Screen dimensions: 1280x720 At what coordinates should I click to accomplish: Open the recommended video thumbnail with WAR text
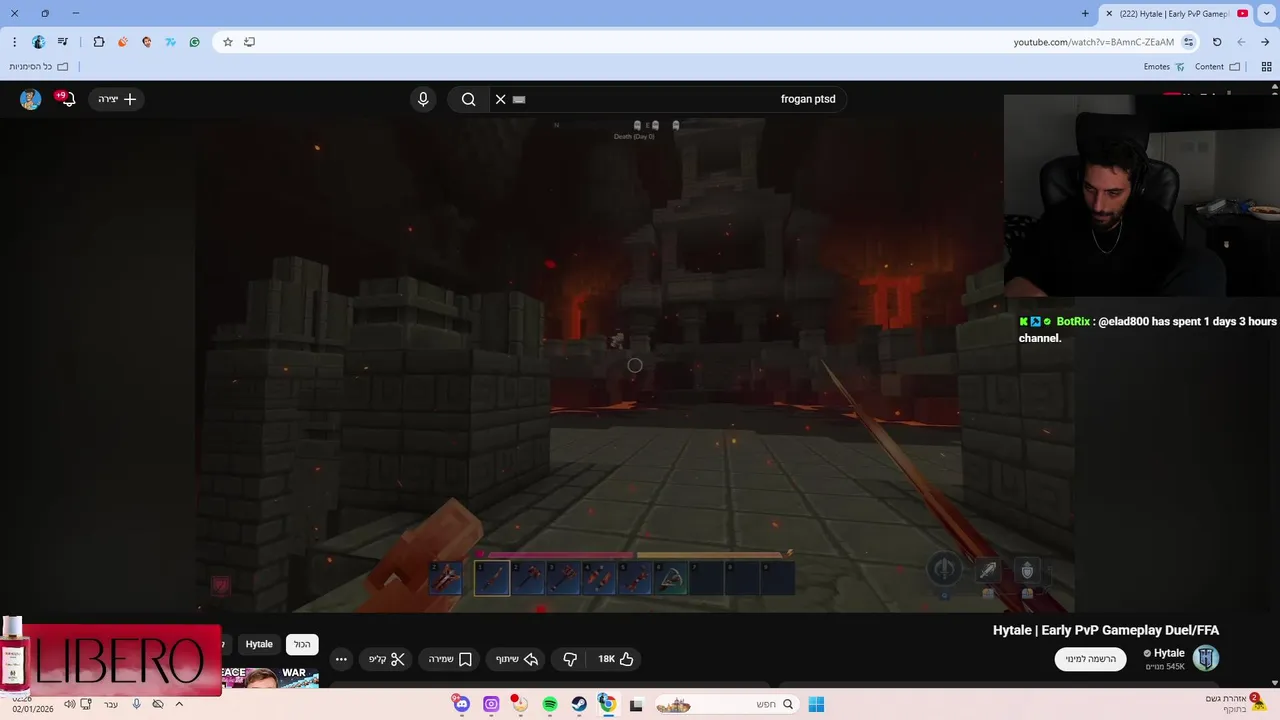270,678
